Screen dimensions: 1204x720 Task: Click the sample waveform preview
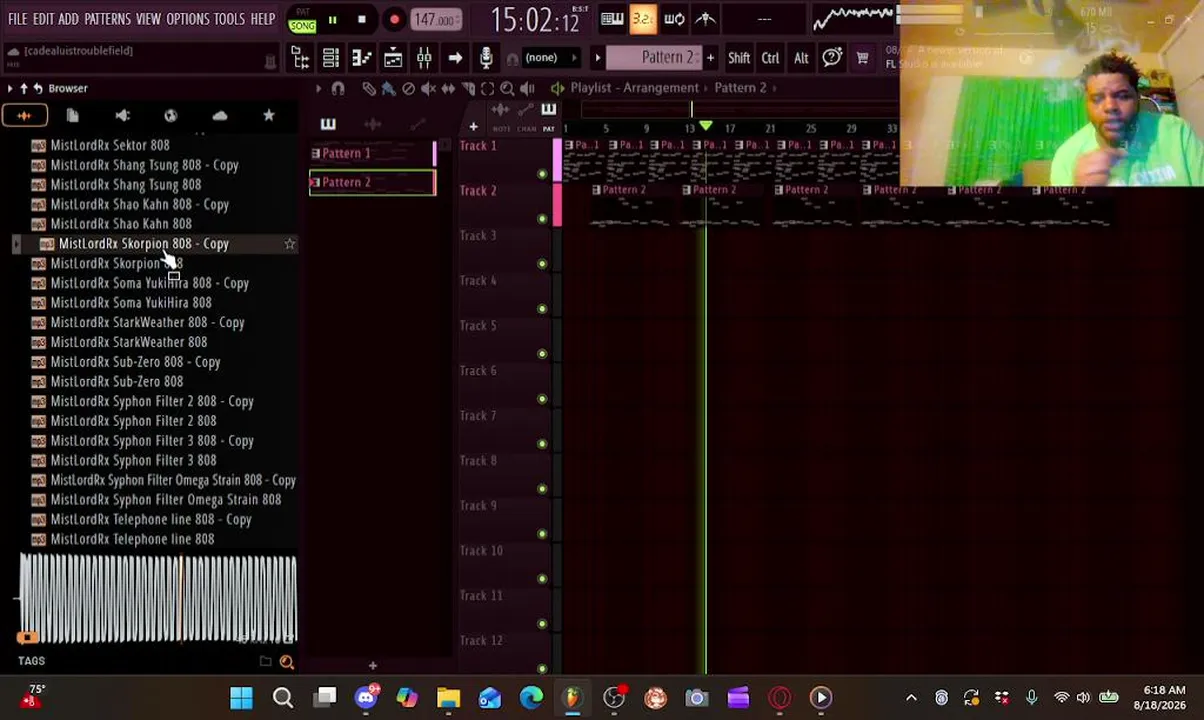click(158, 599)
